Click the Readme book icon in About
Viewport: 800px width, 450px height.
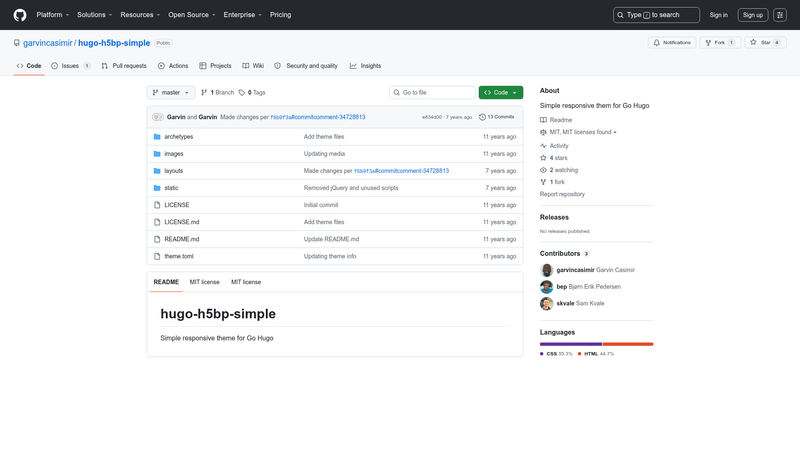coord(543,120)
